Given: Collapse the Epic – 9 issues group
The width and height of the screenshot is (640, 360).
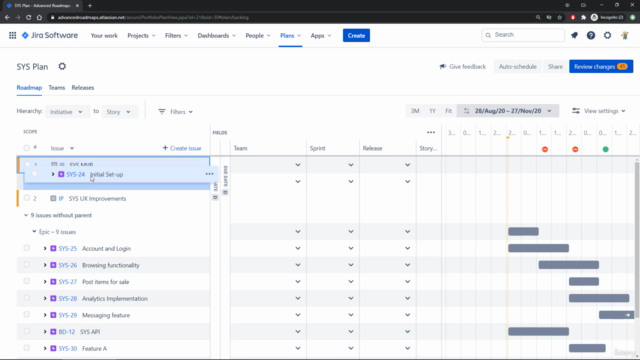Looking at the screenshot, I should pyautogui.click(x=34, y=232).
